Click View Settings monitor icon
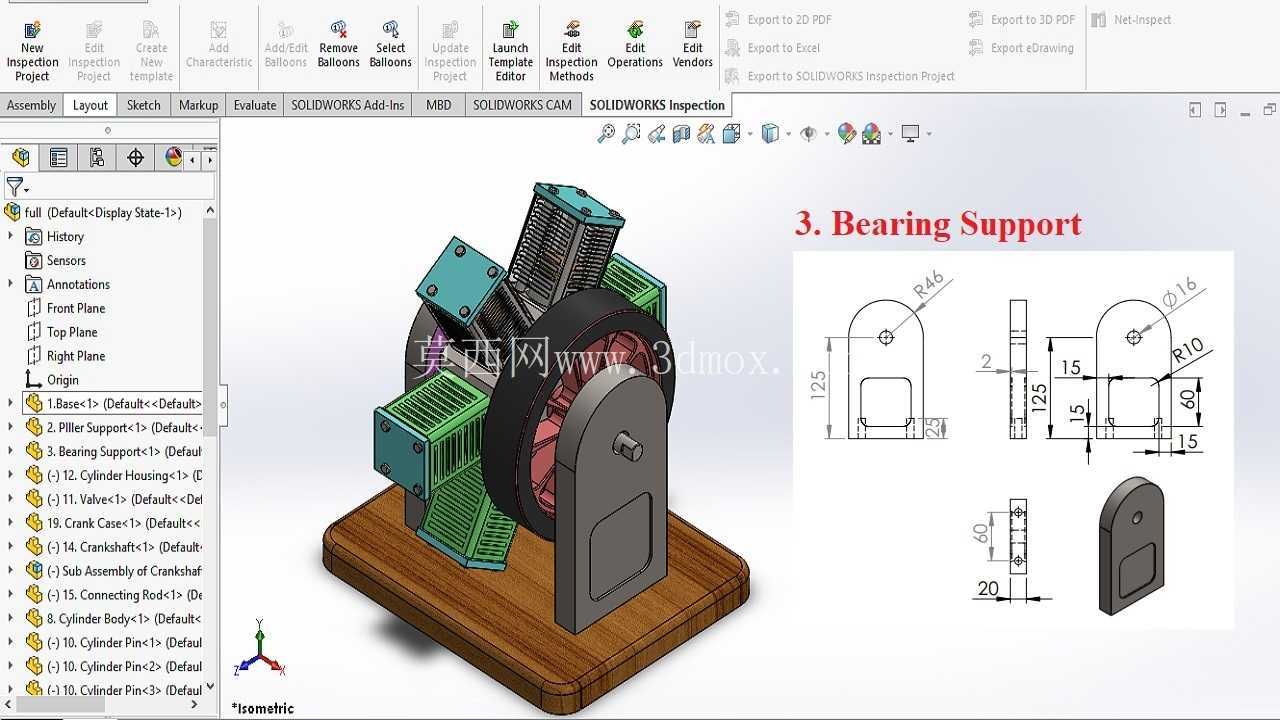 (x=910, y=133)
